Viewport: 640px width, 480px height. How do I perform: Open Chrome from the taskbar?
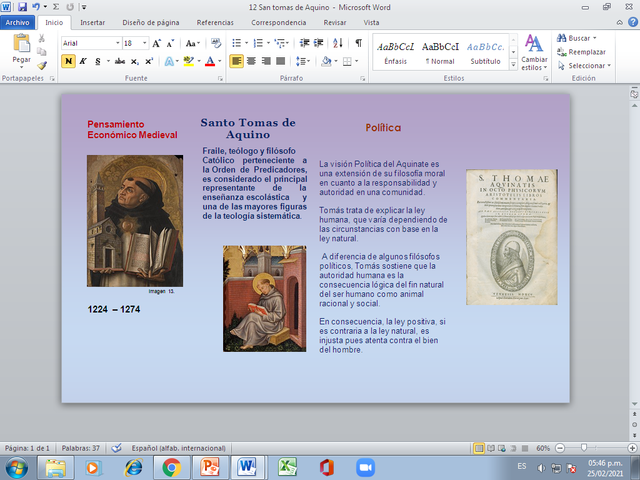coord(171,467)
